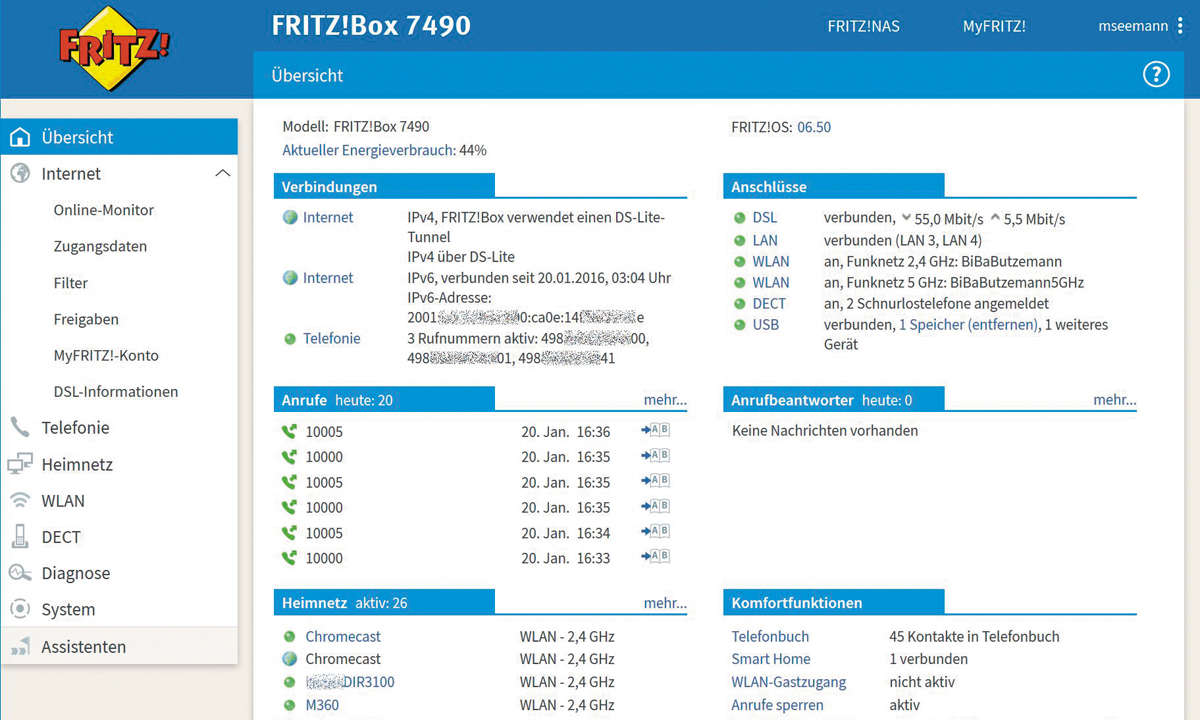
Task: Open the help question mark icon
Action: click(x=1156, y=74)
